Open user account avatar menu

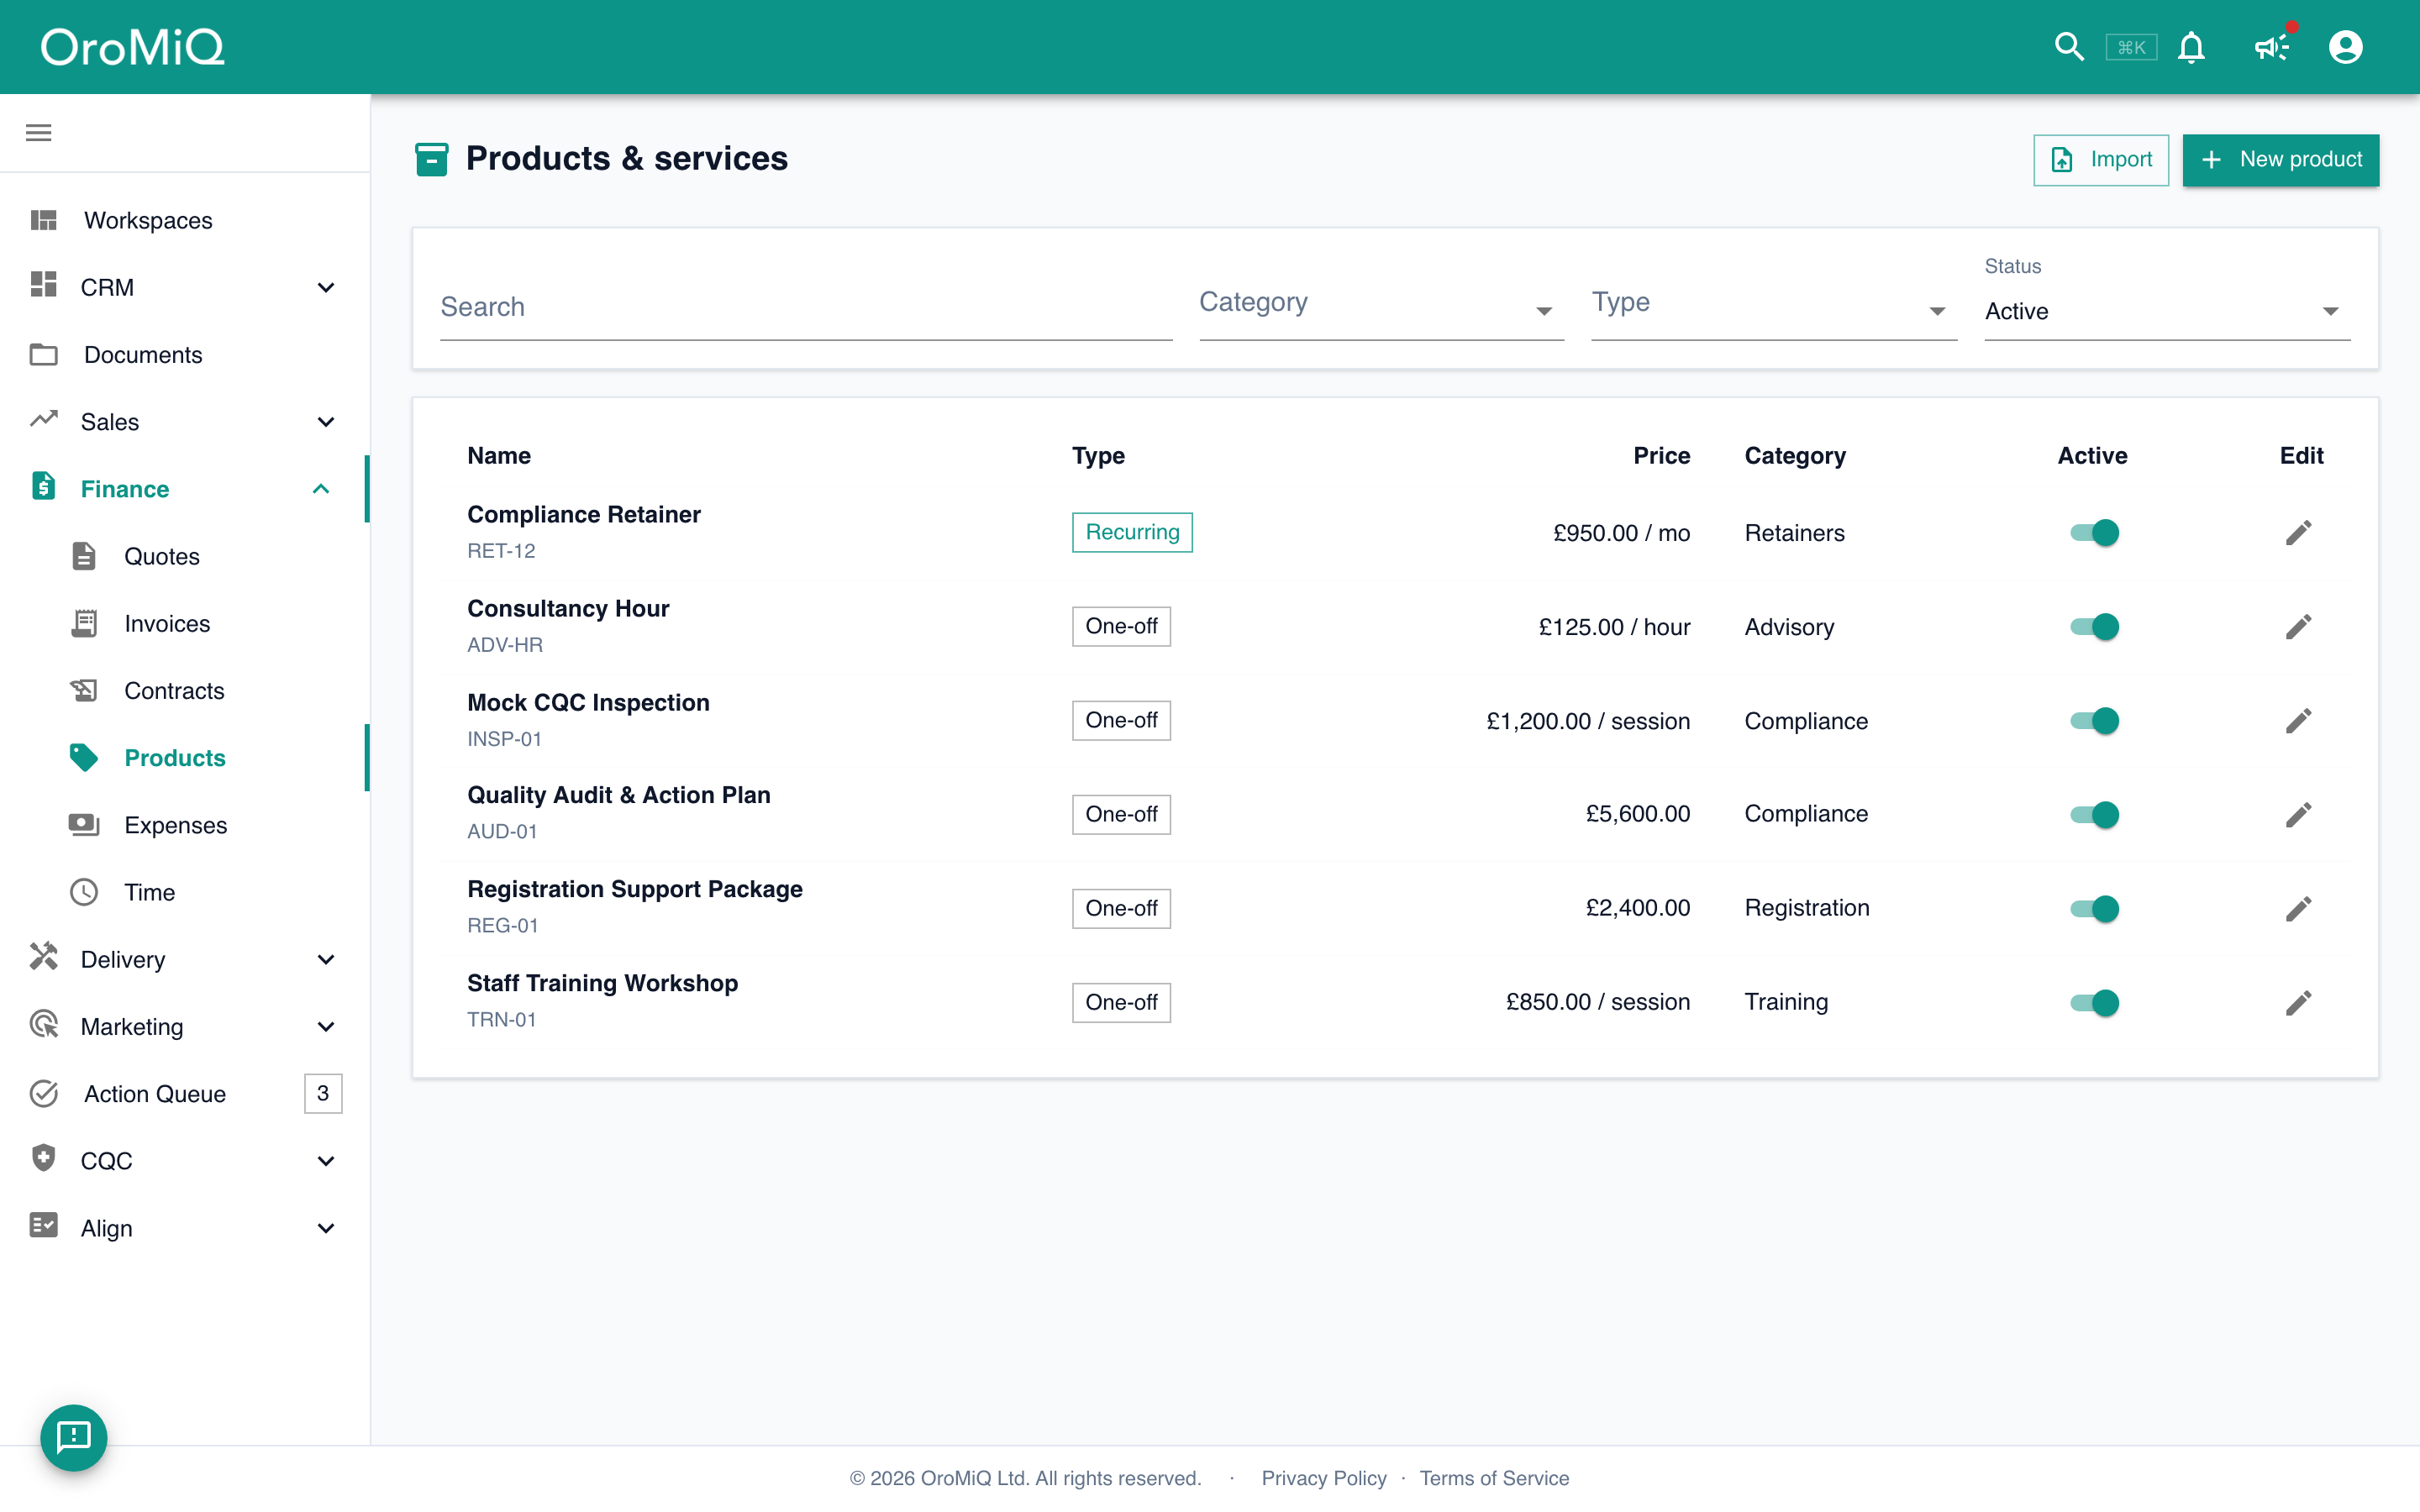(x=2345, y=47)
